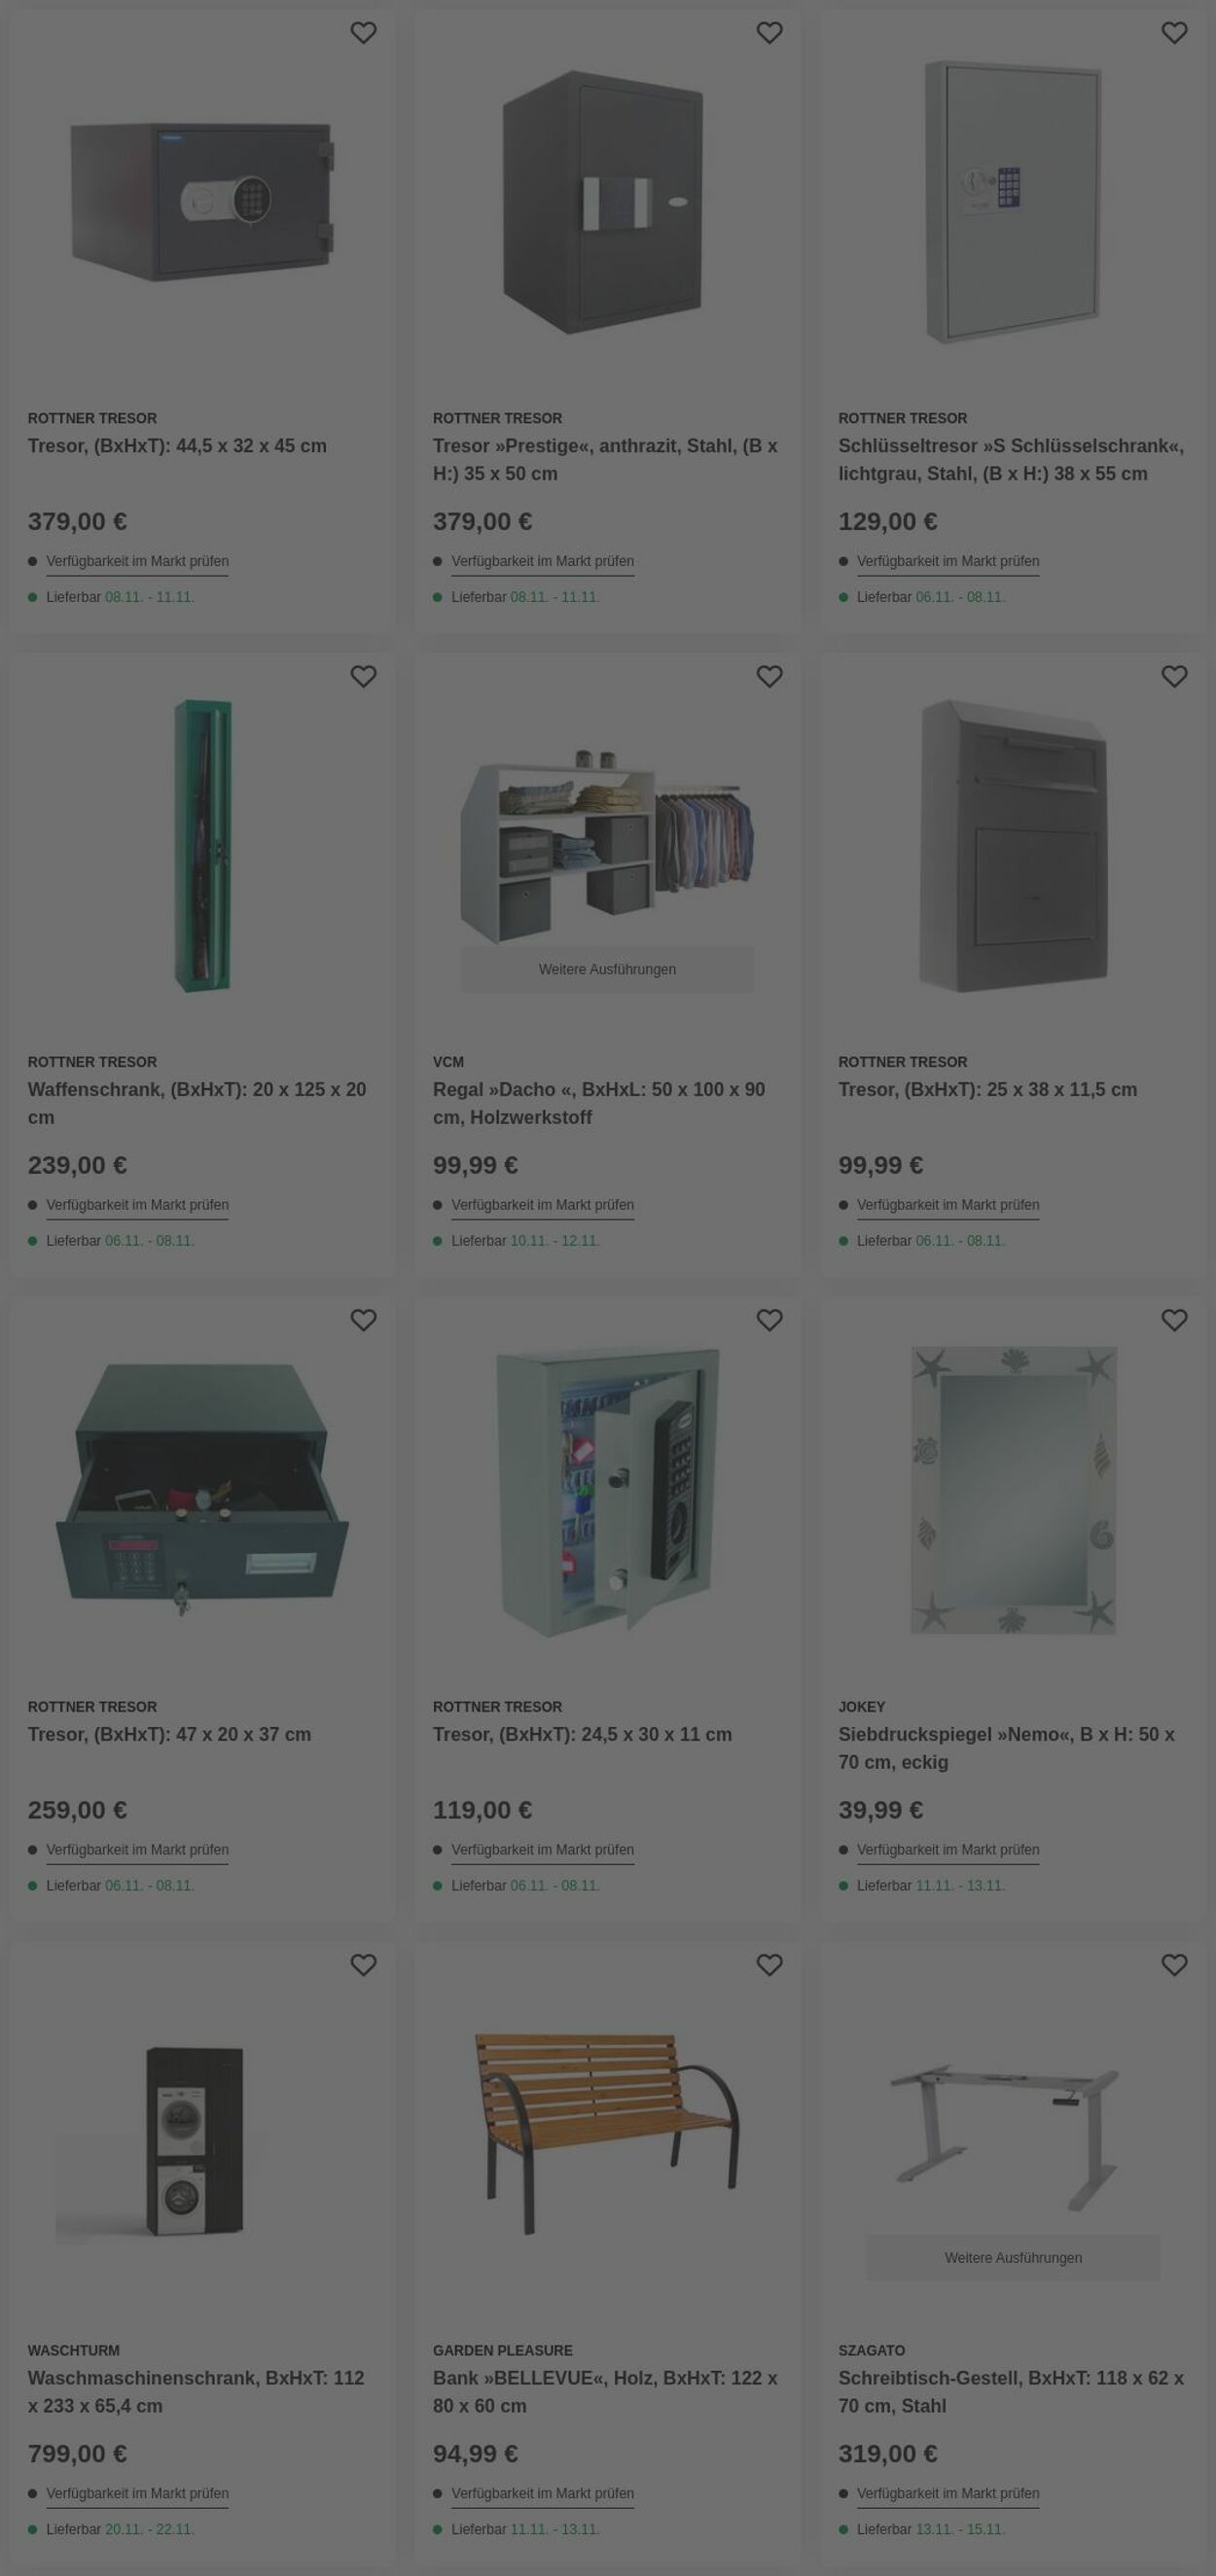View the open key safe 24,5 x 30 image
1216x2576 pixels.
tap(607, 1491)
